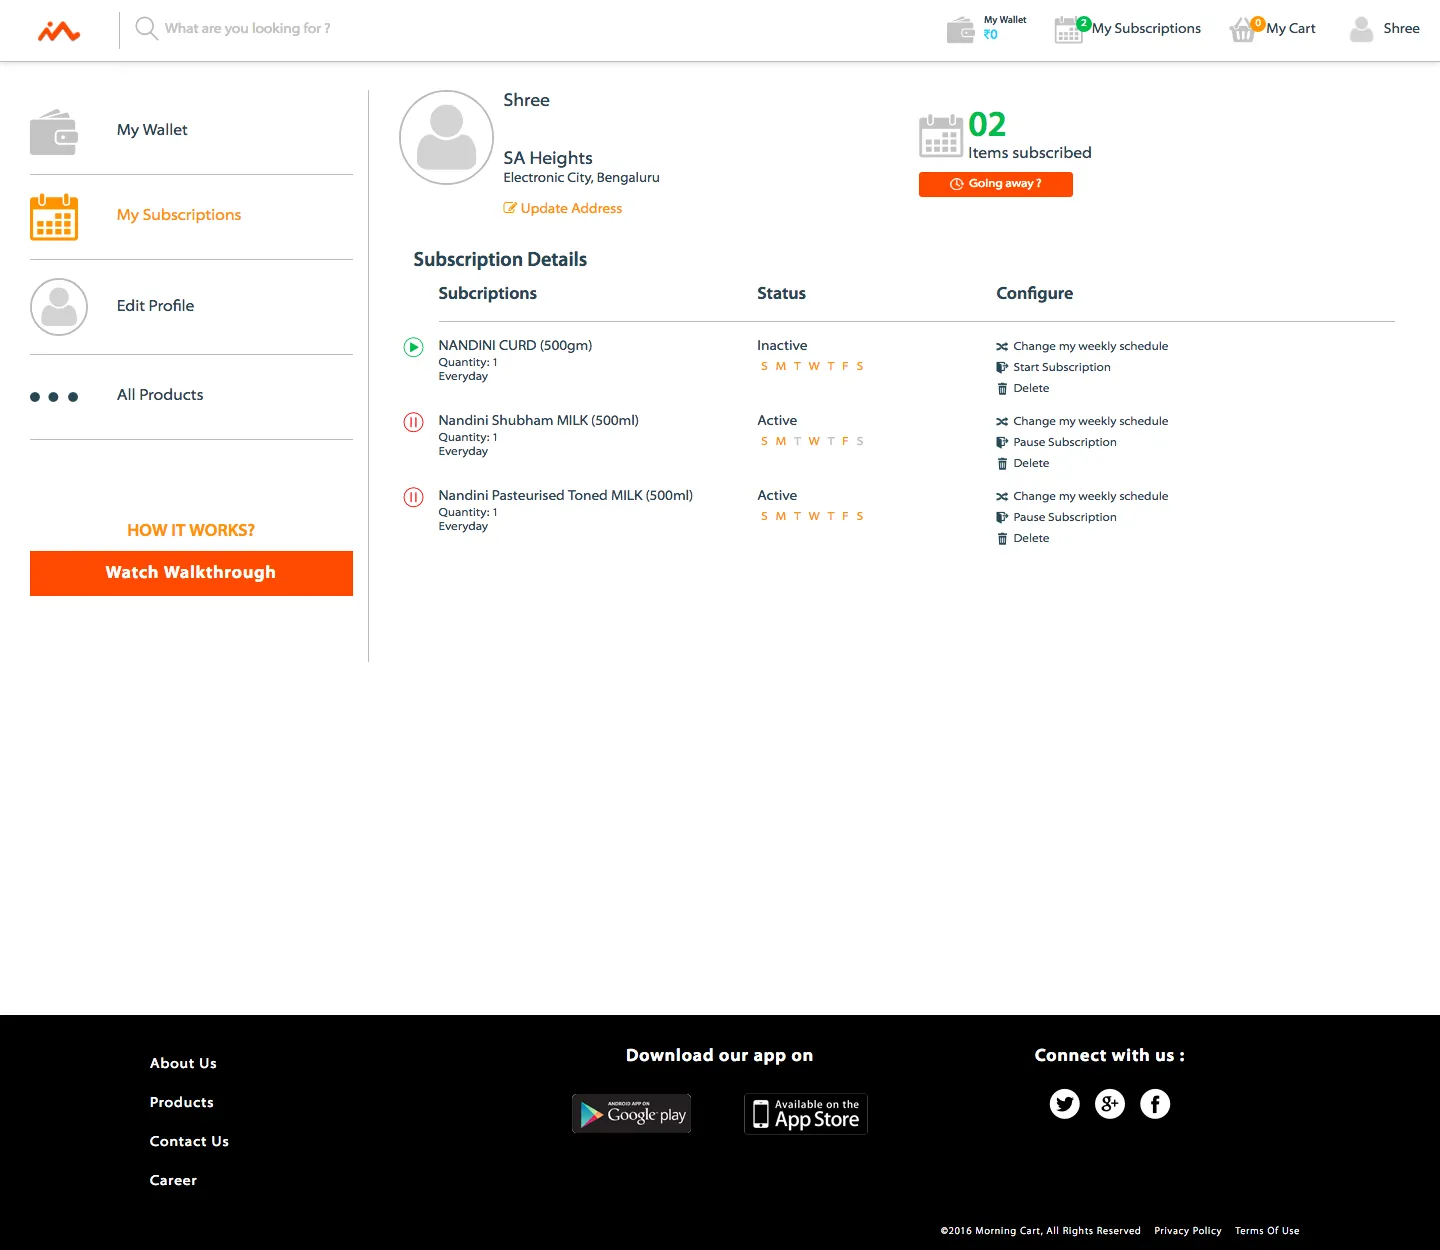Toggle Friday in Pasteurised Toned MILK schedule
1440x1250 pixels.
tap(845, 516)
